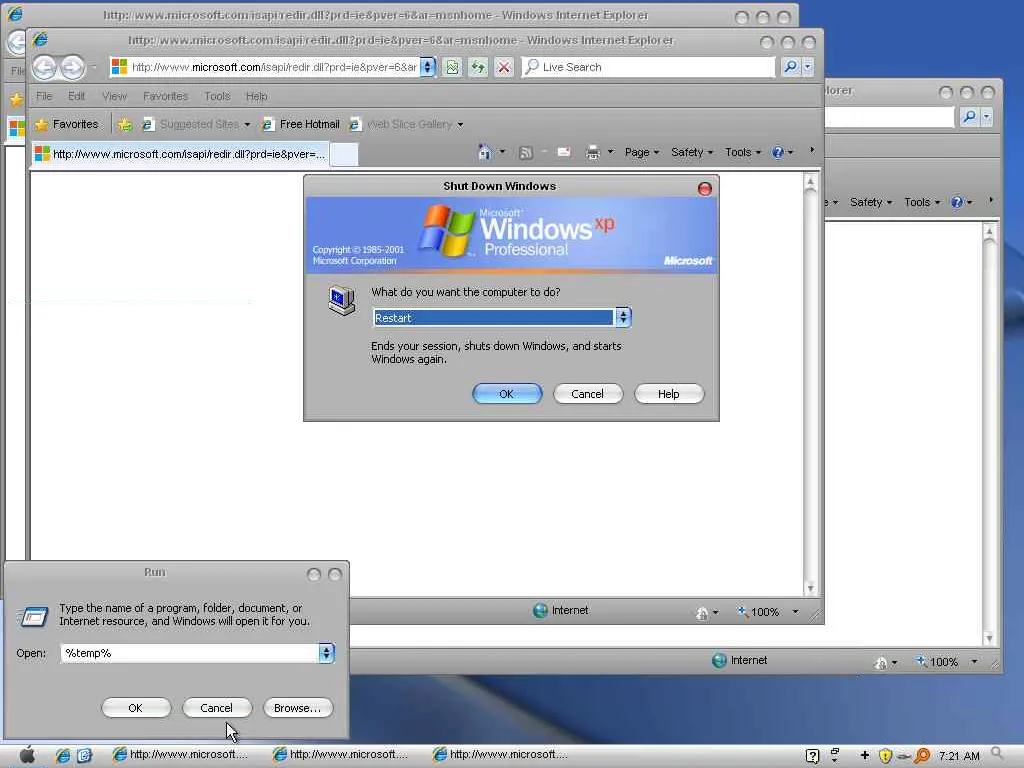Click the protected mode lock icon in front status bar
Viewport: 1024px width, 768px height.
coord(702,613)
